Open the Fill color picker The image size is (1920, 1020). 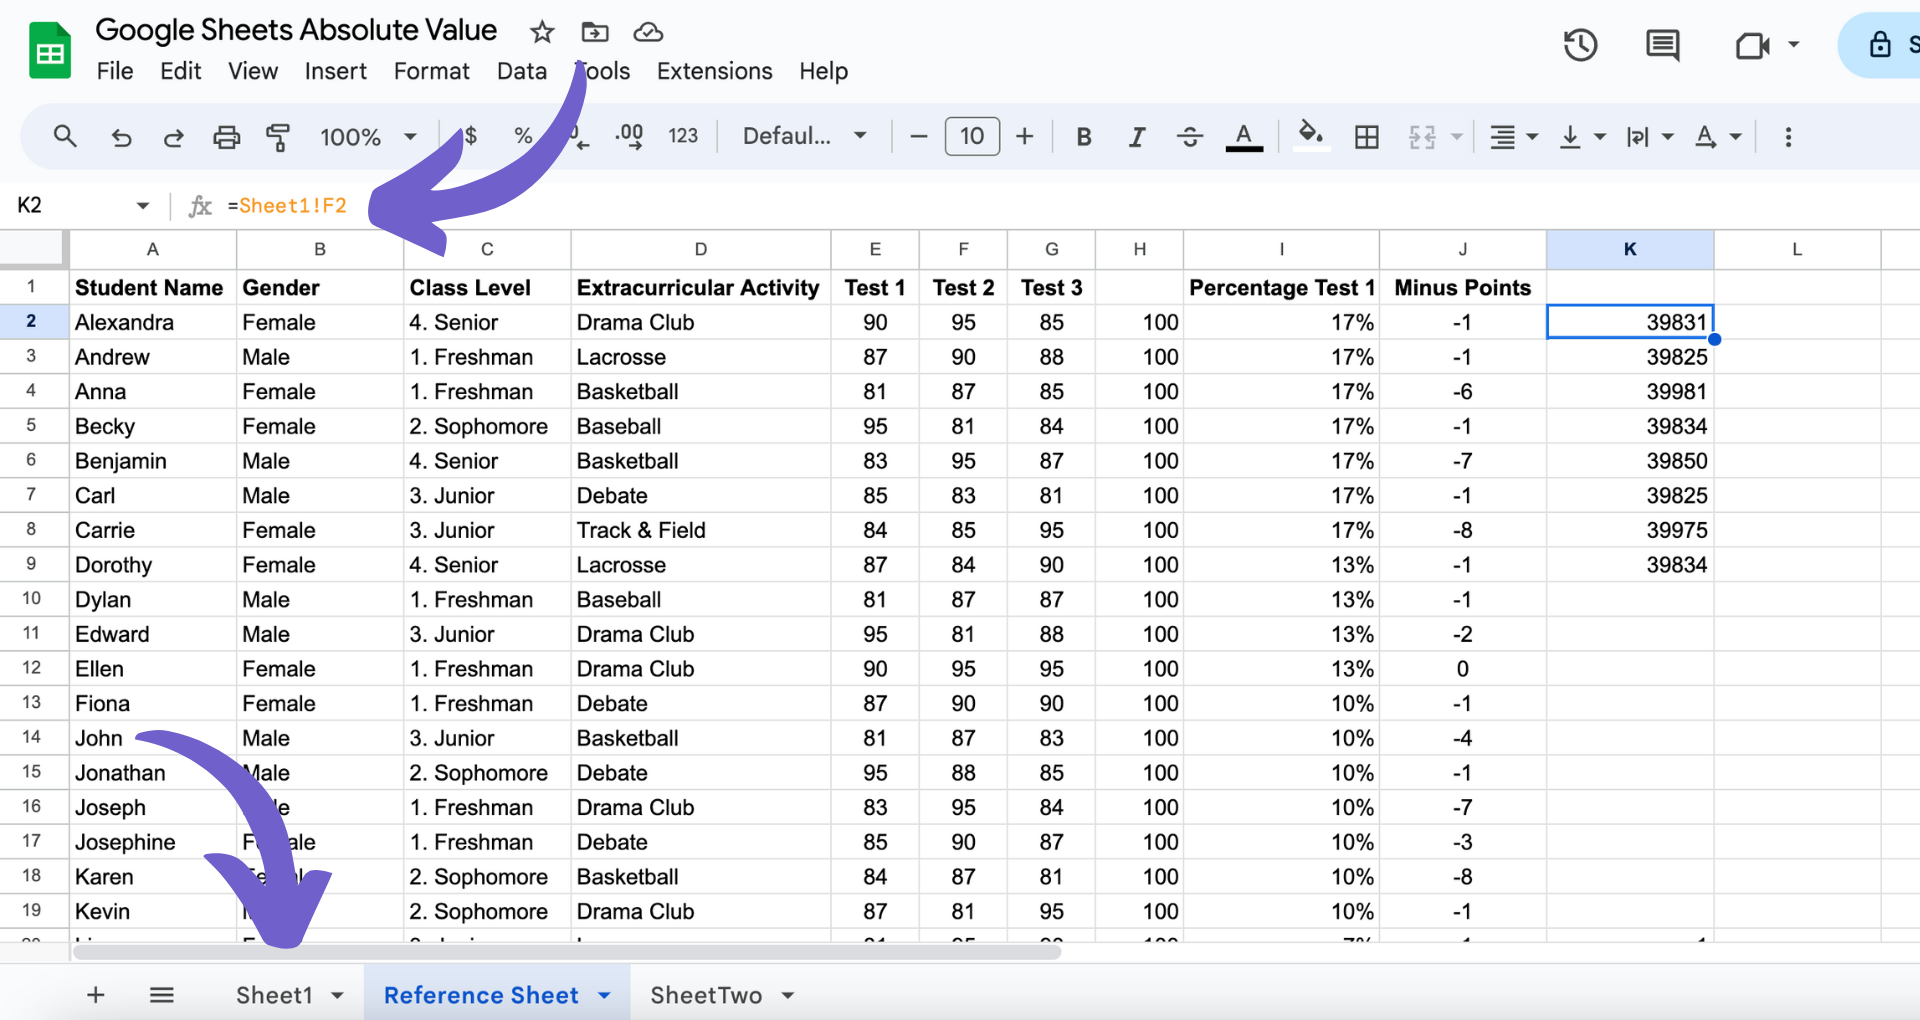1311,137
